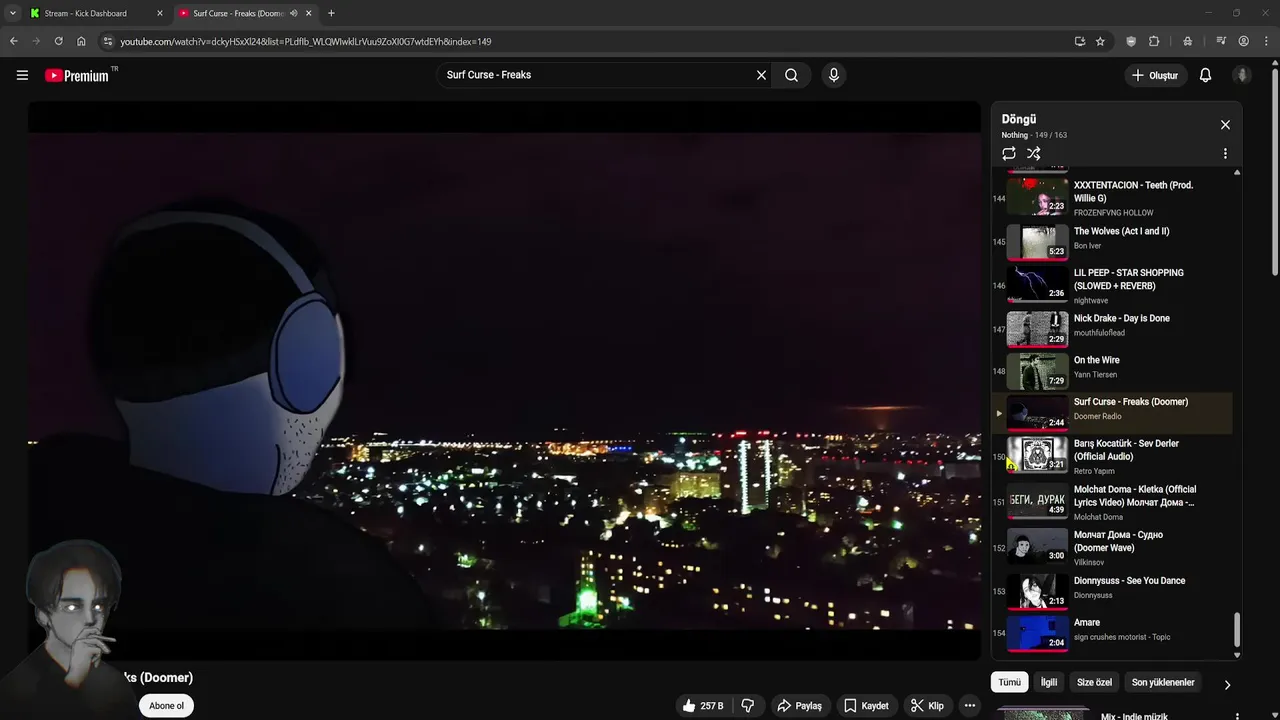Screen dimensions: 1280x720
Task: Close the Surf Curse YouTube tab
Action: 309,13
